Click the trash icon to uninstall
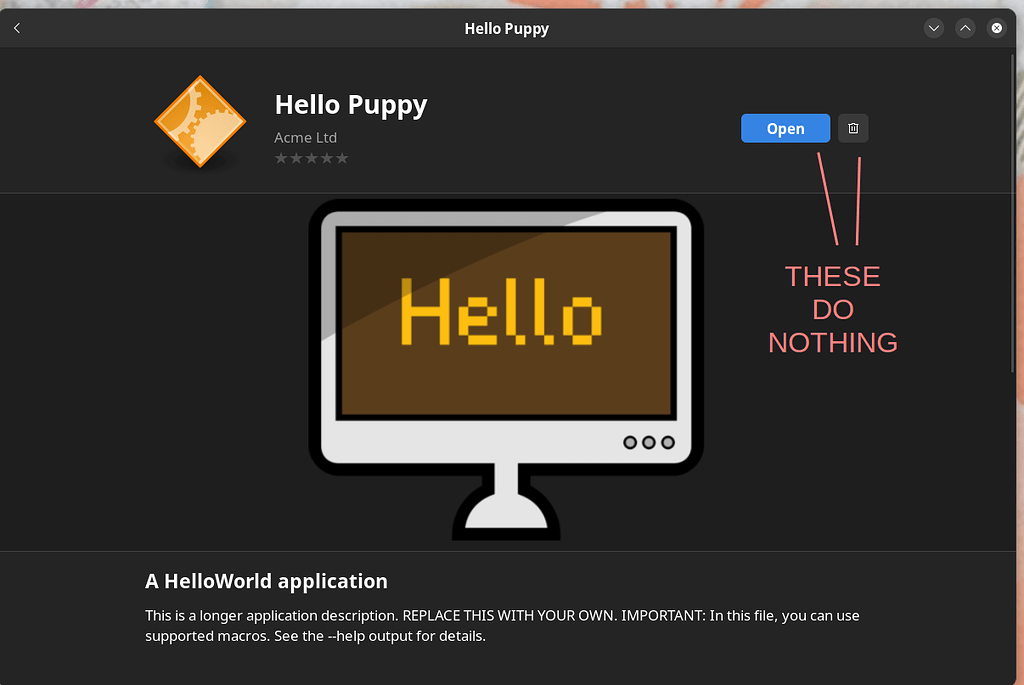 [853, 128]
